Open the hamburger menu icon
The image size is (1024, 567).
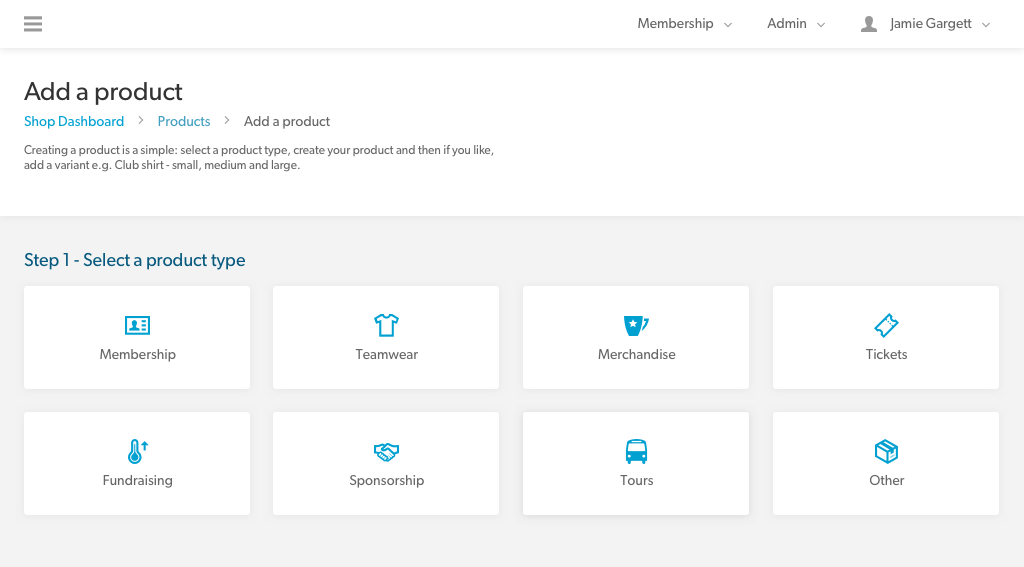(33, 24)
